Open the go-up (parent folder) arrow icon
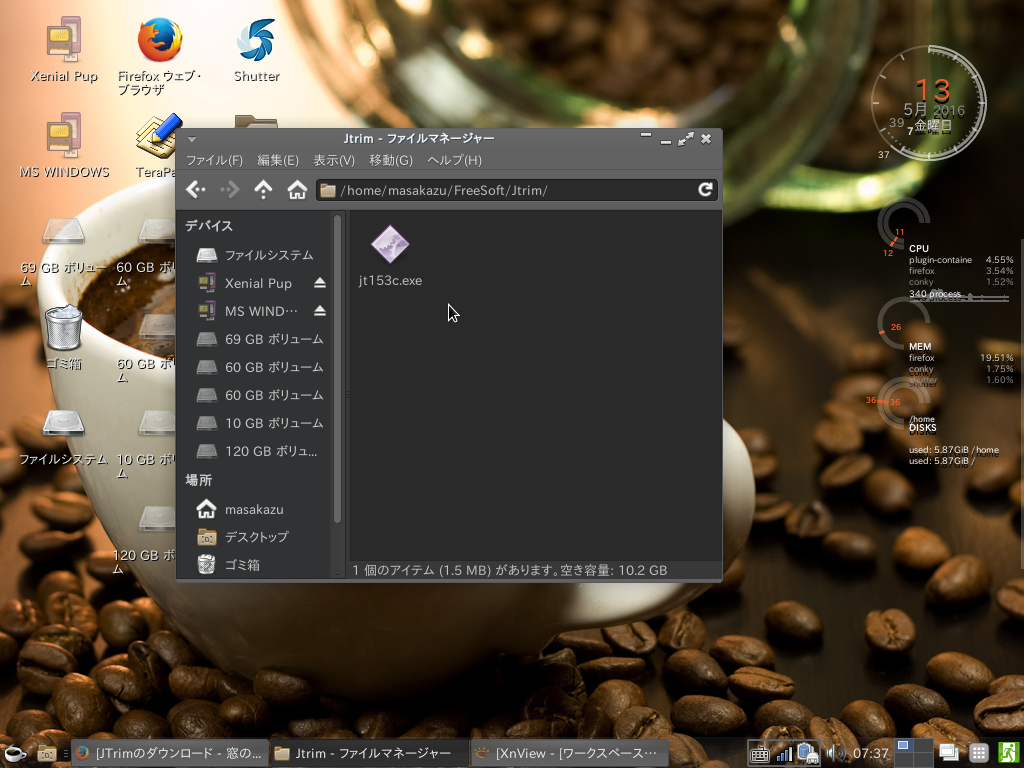This screenshot has height=768, width=1024. click(x=263, y=189)
